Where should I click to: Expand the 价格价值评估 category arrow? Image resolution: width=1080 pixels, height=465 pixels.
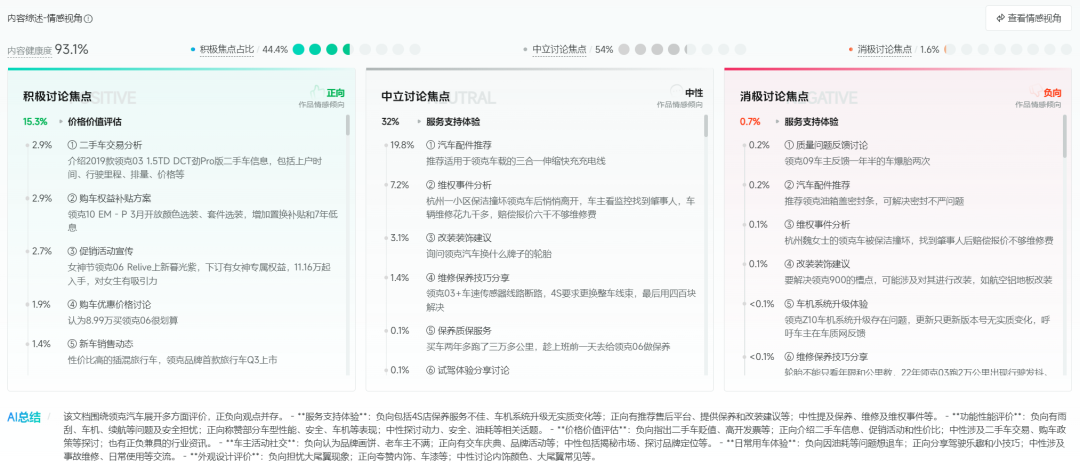[61, 121]
